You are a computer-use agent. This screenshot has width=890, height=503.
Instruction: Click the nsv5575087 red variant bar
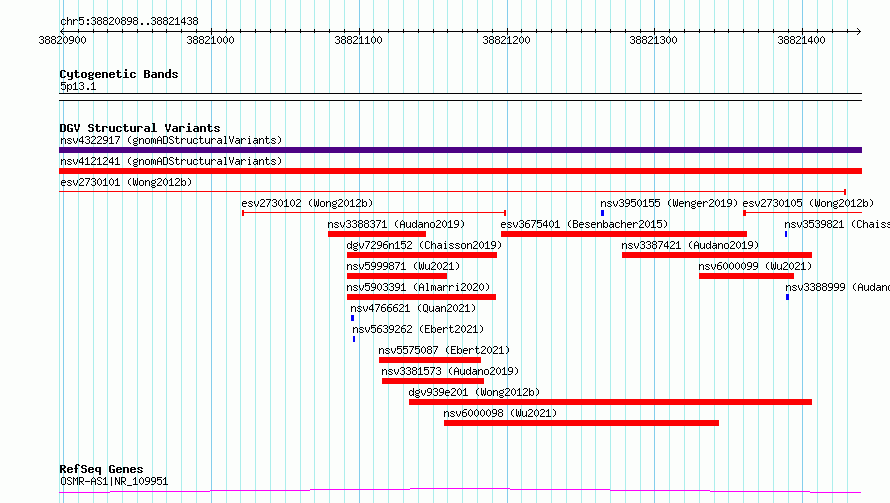click(x=430, y=360)
